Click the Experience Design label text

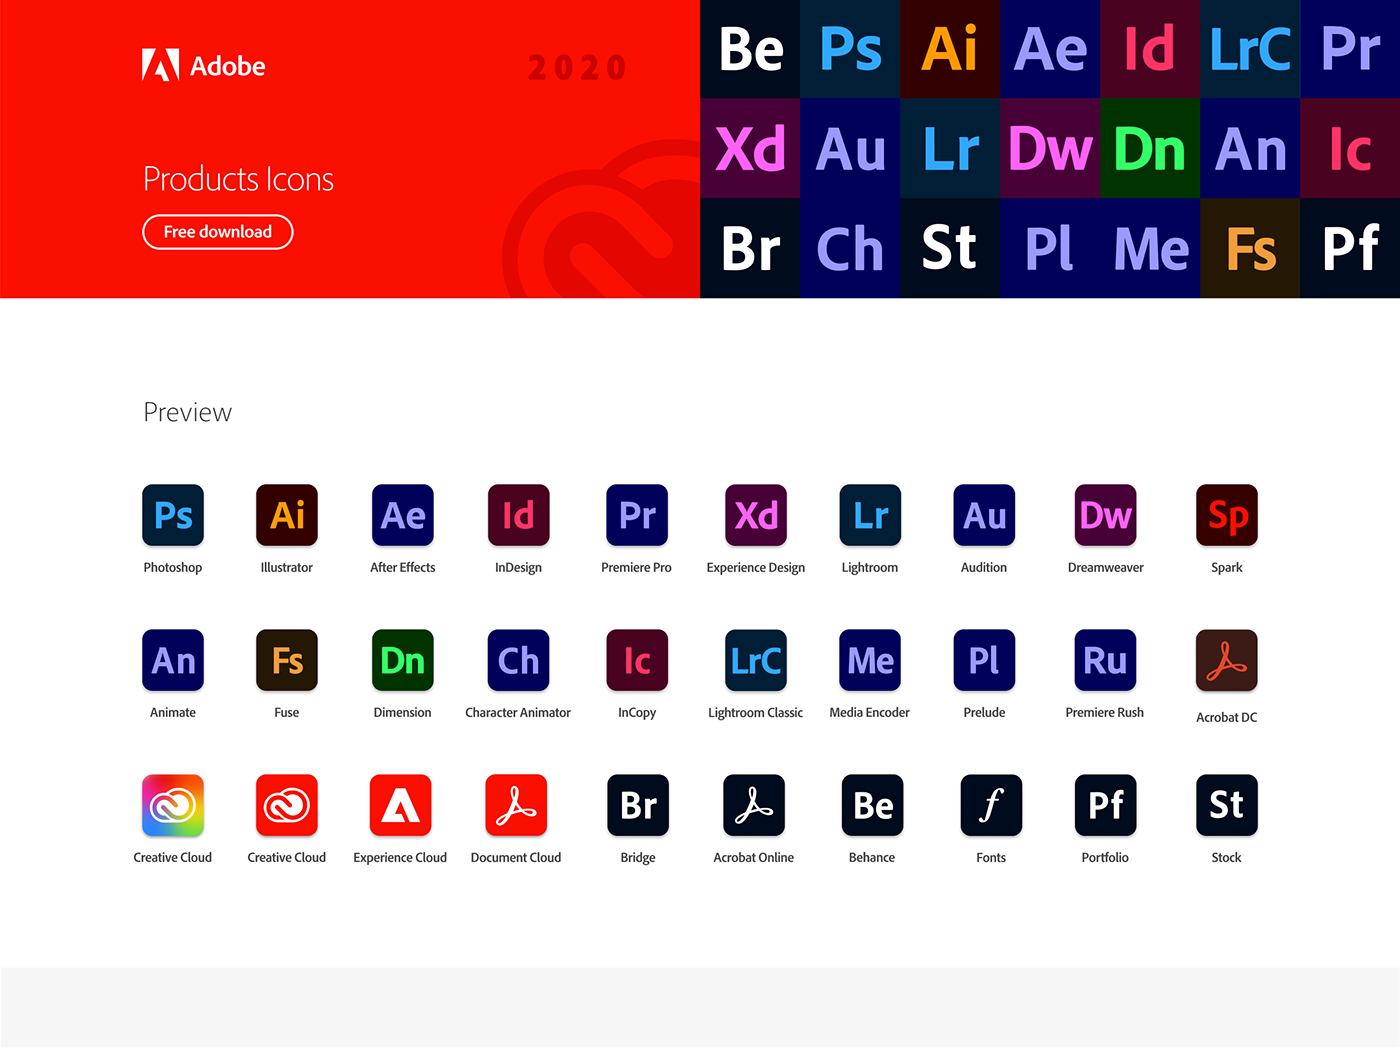tap(756, 568)
